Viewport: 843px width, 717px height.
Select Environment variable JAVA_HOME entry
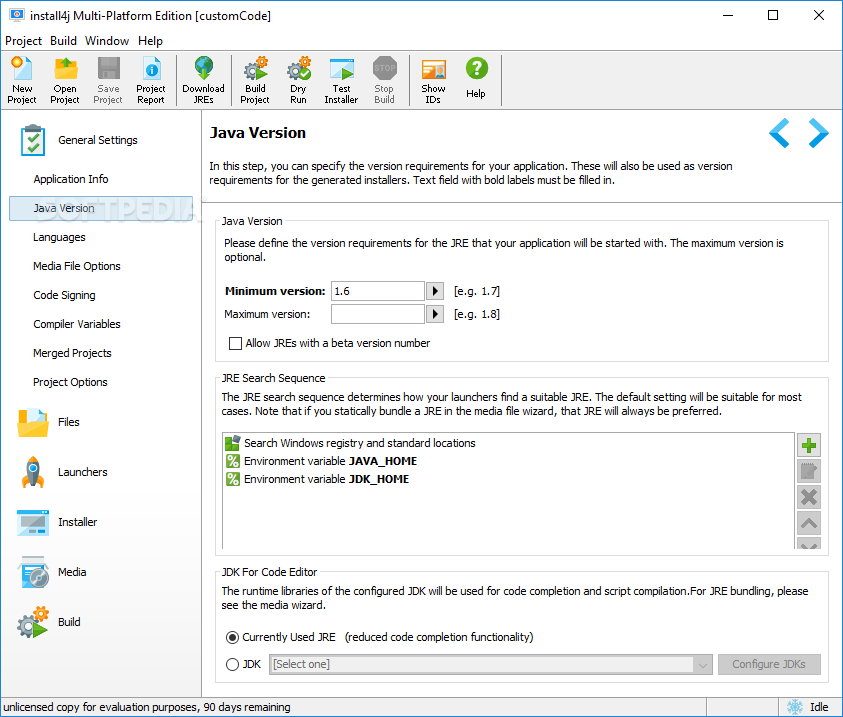coord(322,461)
